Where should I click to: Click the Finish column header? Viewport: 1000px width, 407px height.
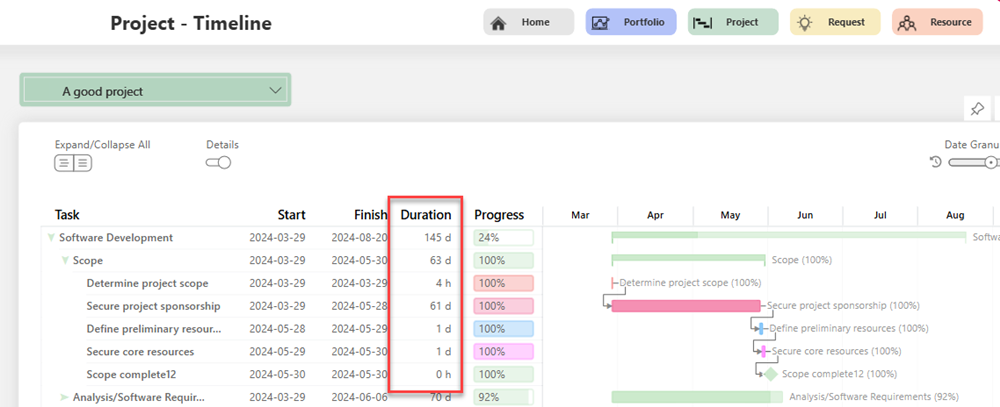(x=370, y=215)
